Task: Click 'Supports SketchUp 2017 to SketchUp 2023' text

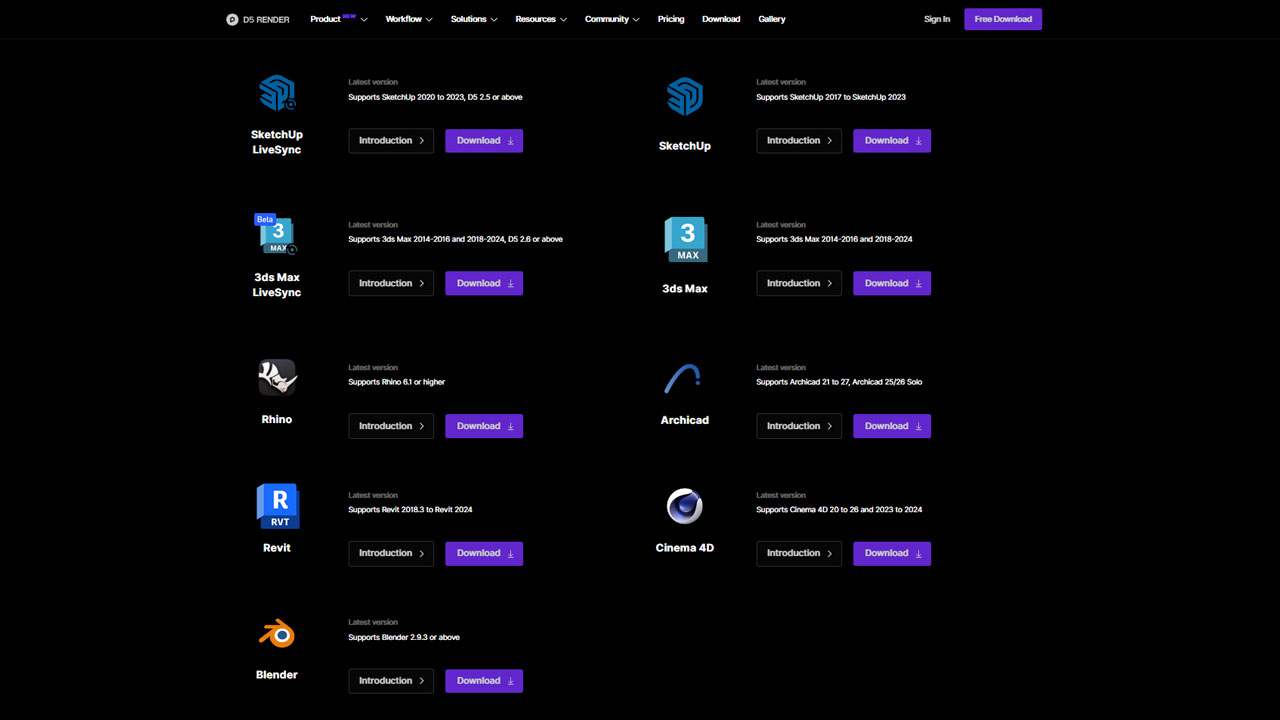Action: click(x=831, y=97)
